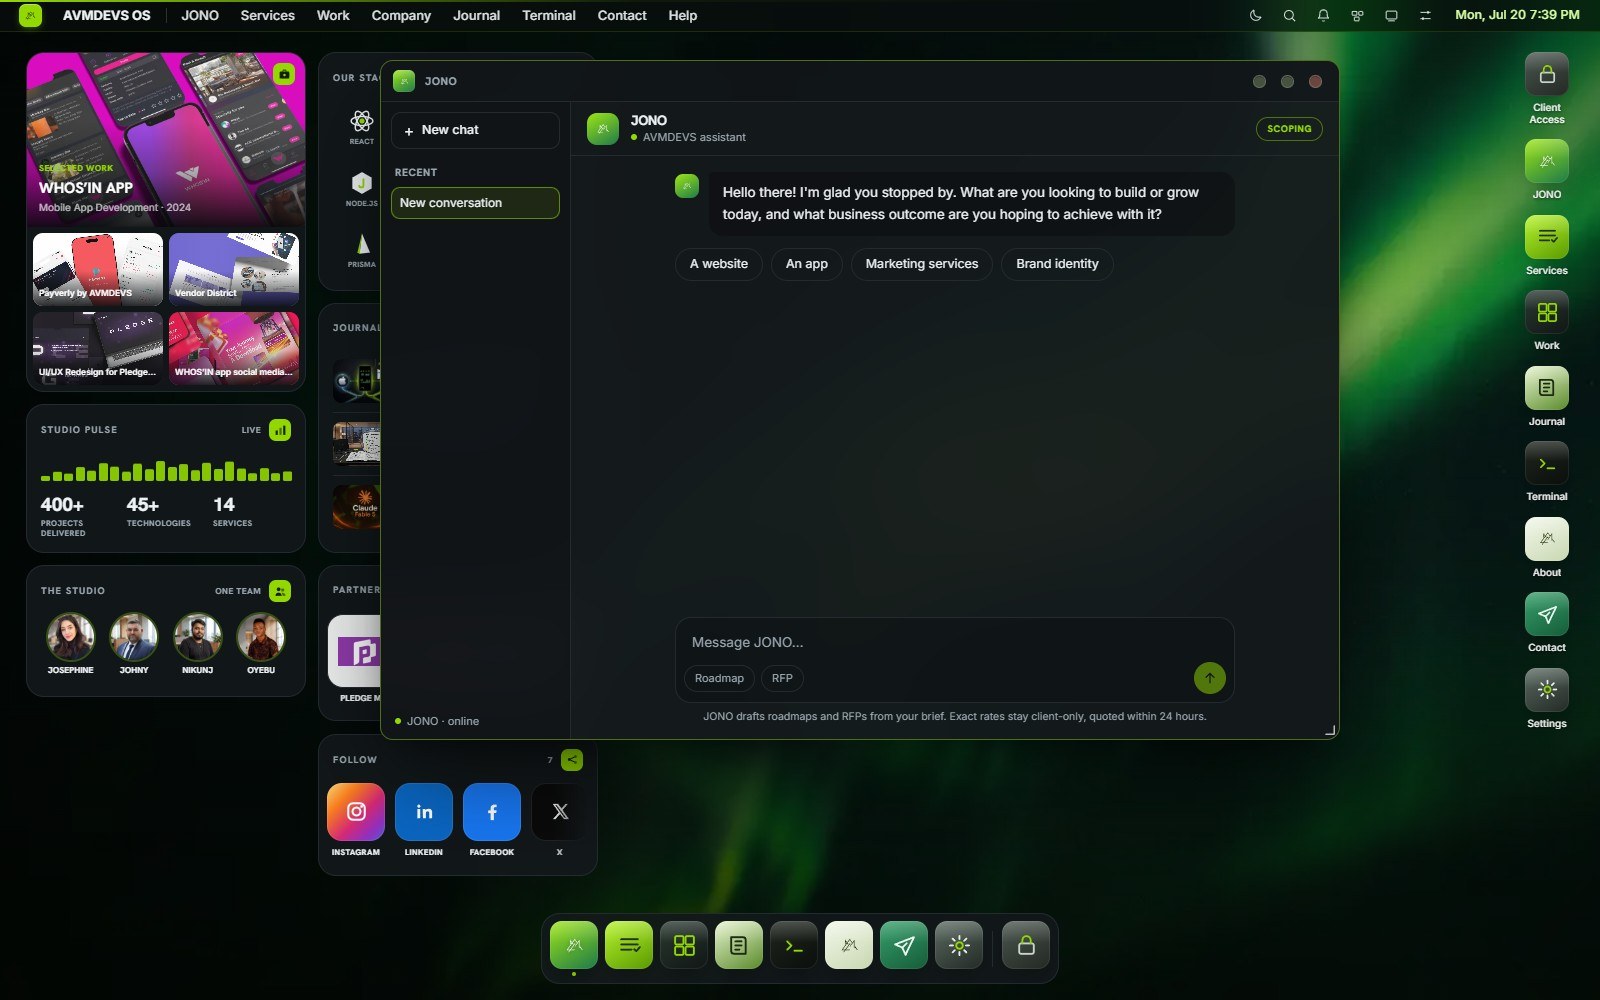Open the 'Vendor District' thumbnail
This screenshot has height=1000, width=1600.
(x=234, y=269)
